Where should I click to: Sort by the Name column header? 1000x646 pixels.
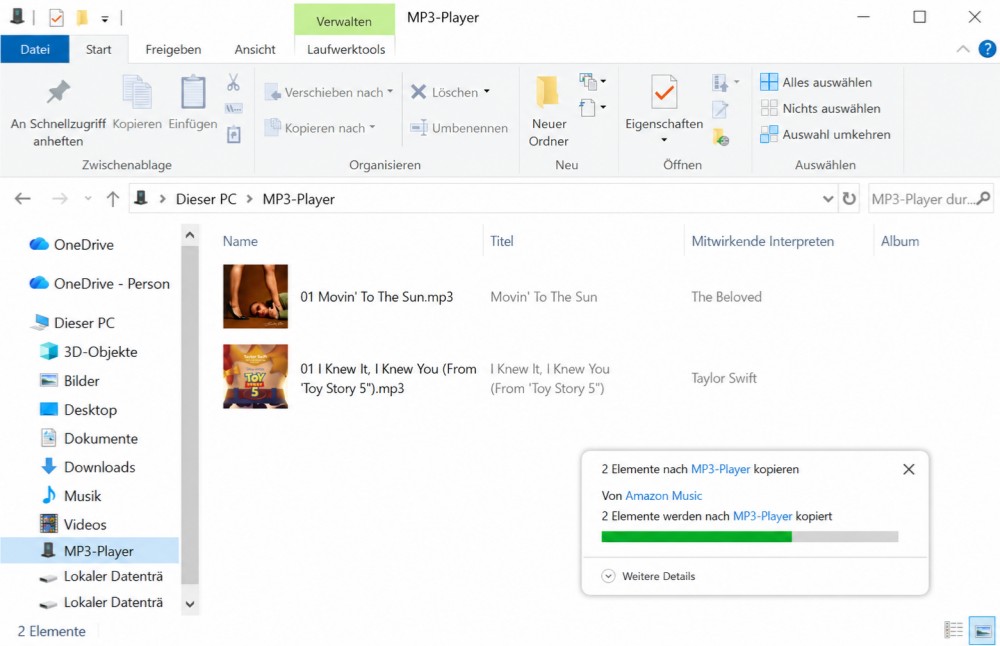(x=240, y=241)
